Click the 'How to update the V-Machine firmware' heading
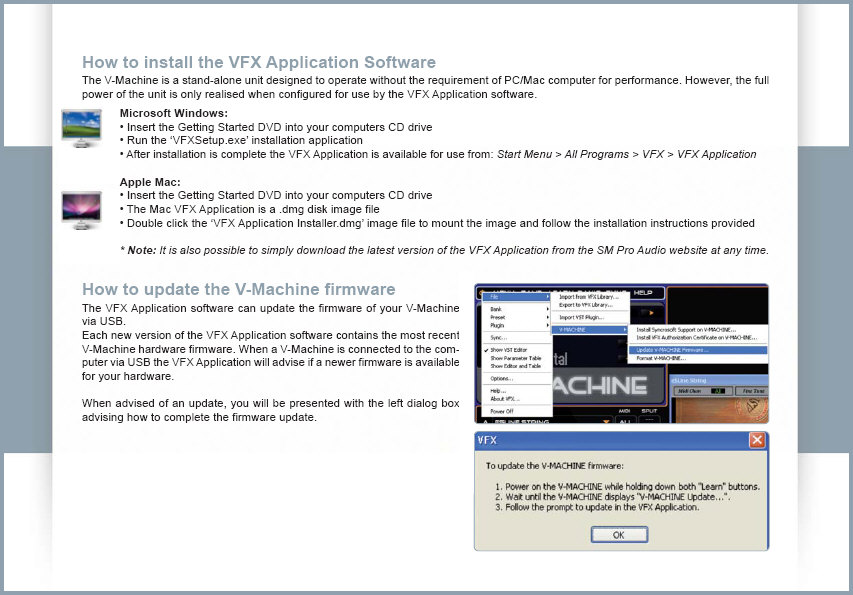 tap(239, 289)
